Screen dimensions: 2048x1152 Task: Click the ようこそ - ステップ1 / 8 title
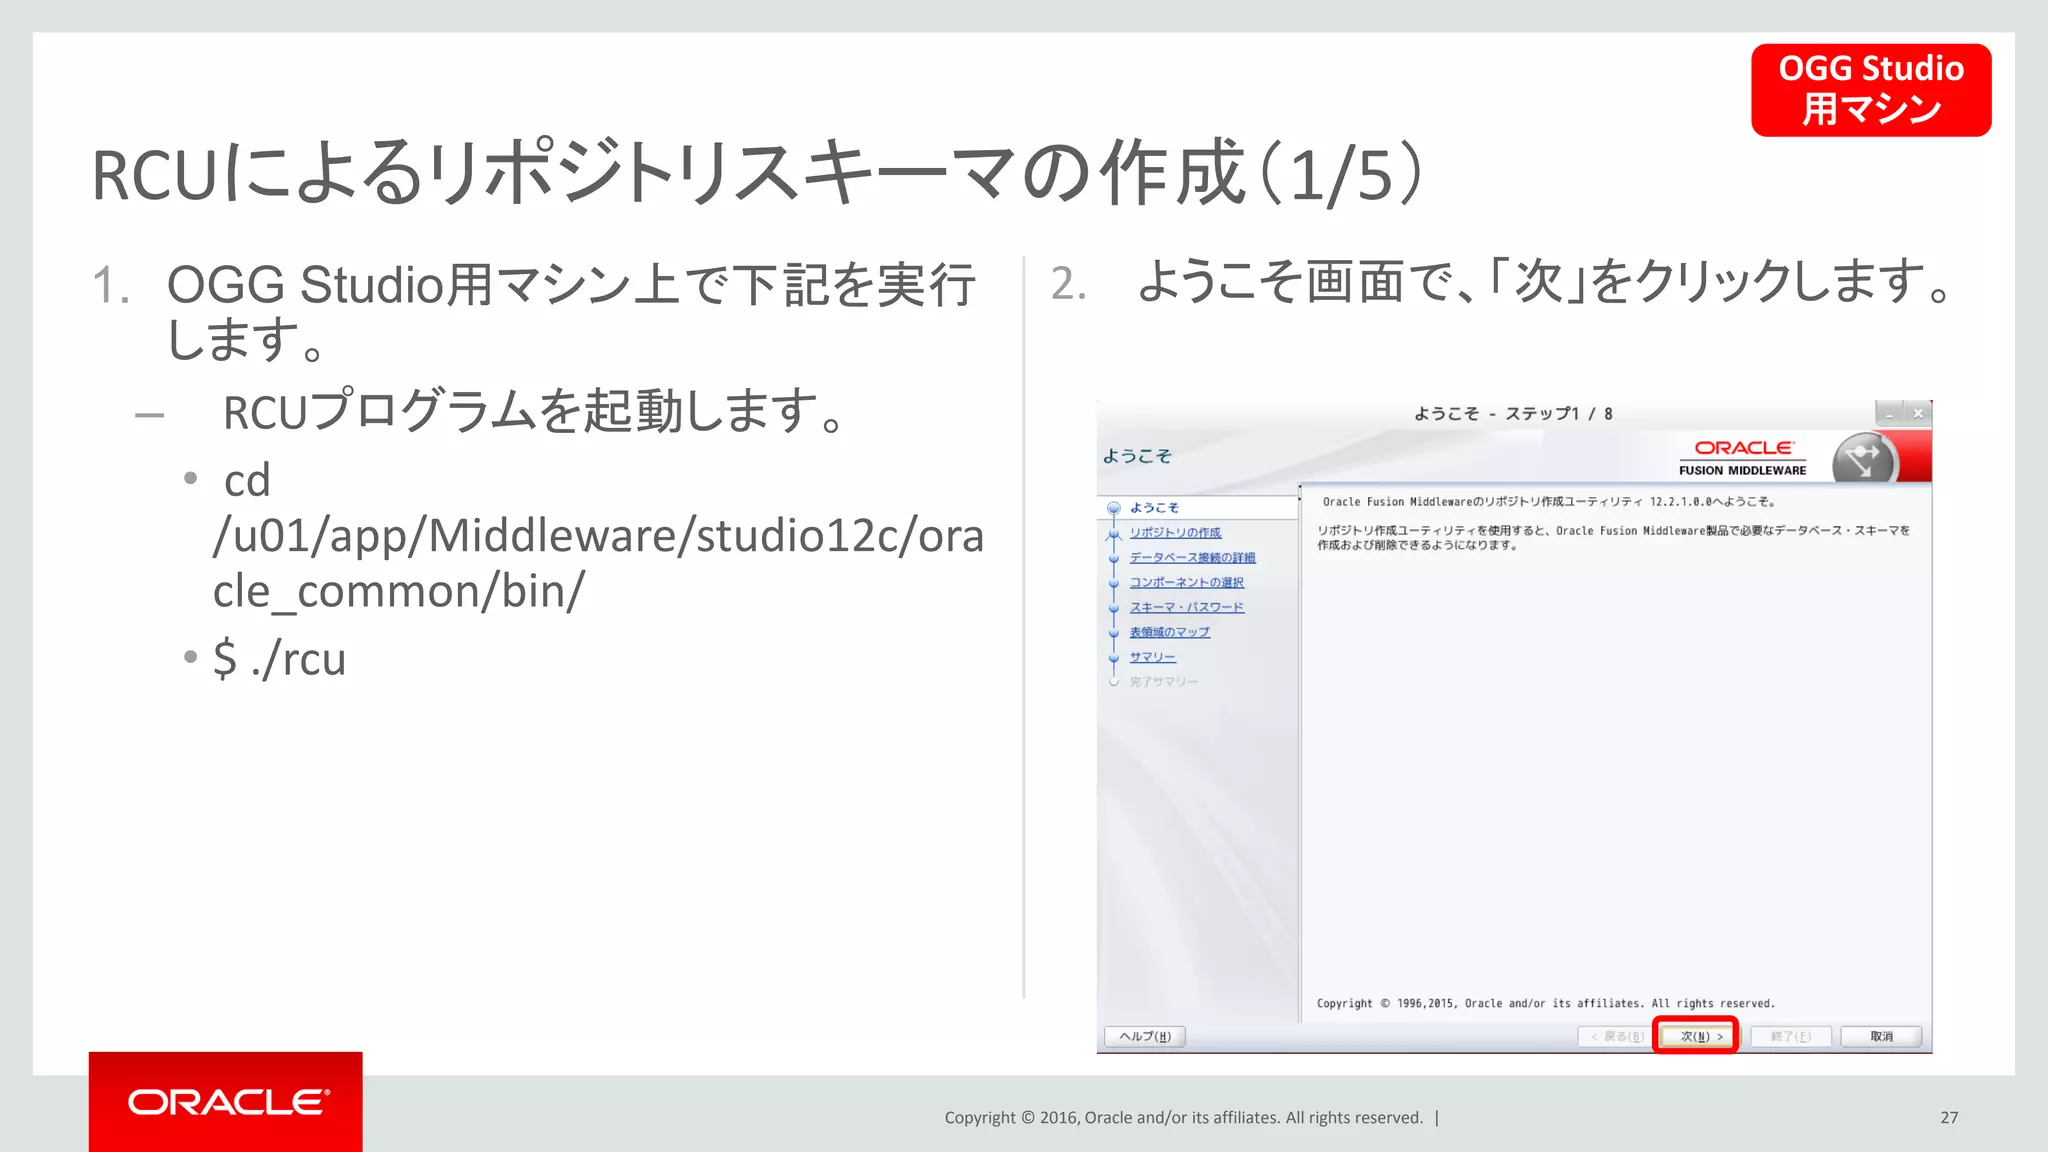click(1513, 414)
